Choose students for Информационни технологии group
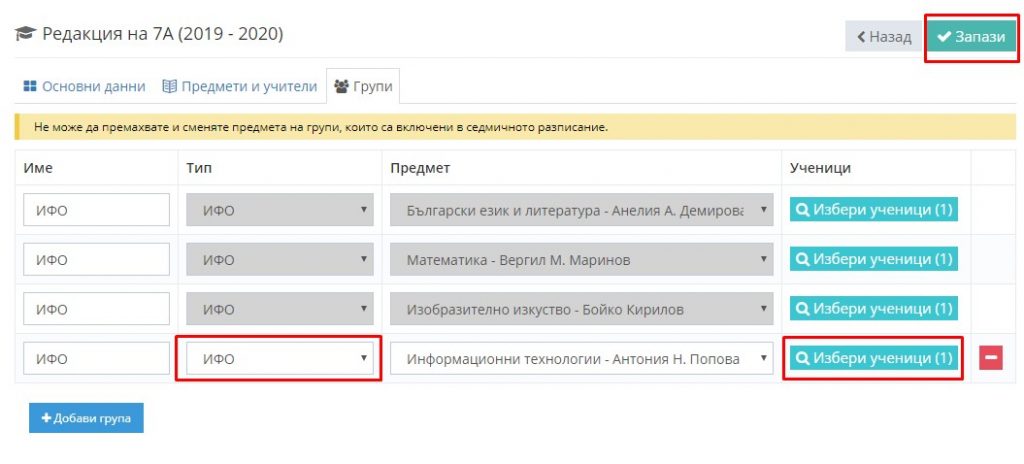This screenshot has width=1024, height=464. pos(874,358)
